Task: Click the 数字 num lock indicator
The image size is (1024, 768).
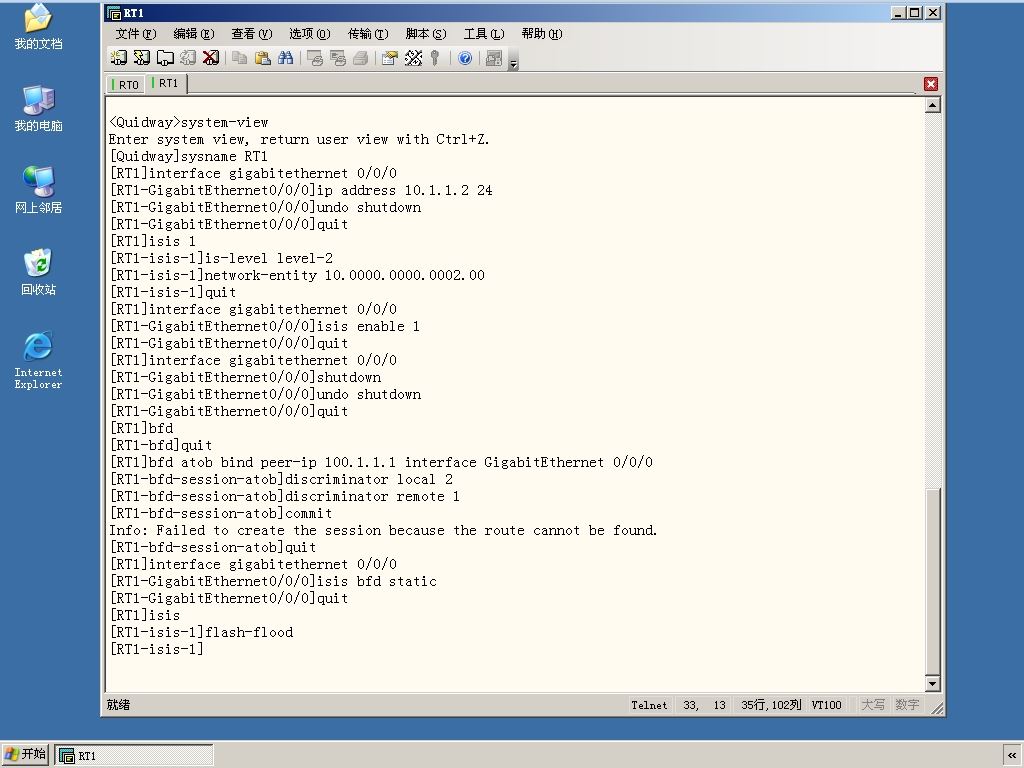Action: 908,705
